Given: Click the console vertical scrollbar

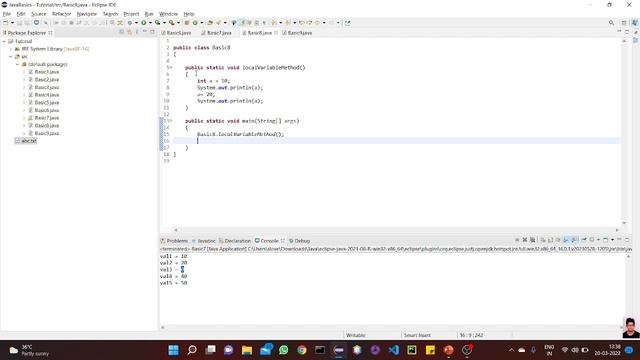Looking at the screenshot, I should [628, 288].
